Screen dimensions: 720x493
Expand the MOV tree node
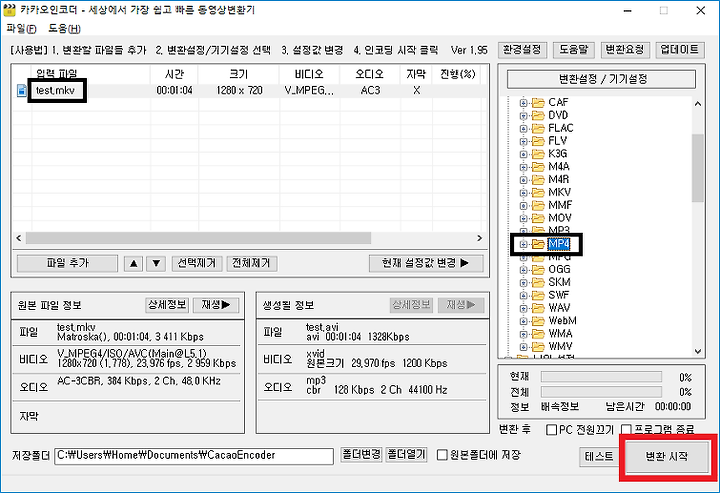(x=523, y=218)
